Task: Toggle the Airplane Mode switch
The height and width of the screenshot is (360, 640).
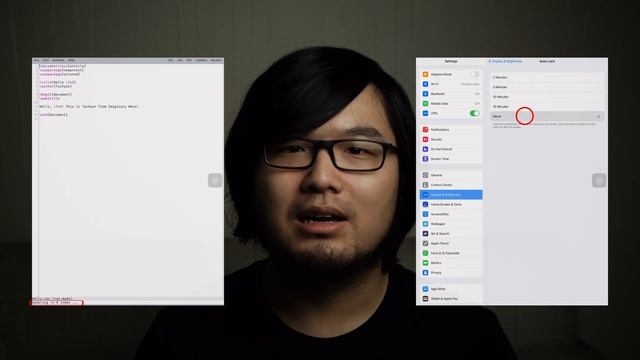Action: [x=474, y=74]
